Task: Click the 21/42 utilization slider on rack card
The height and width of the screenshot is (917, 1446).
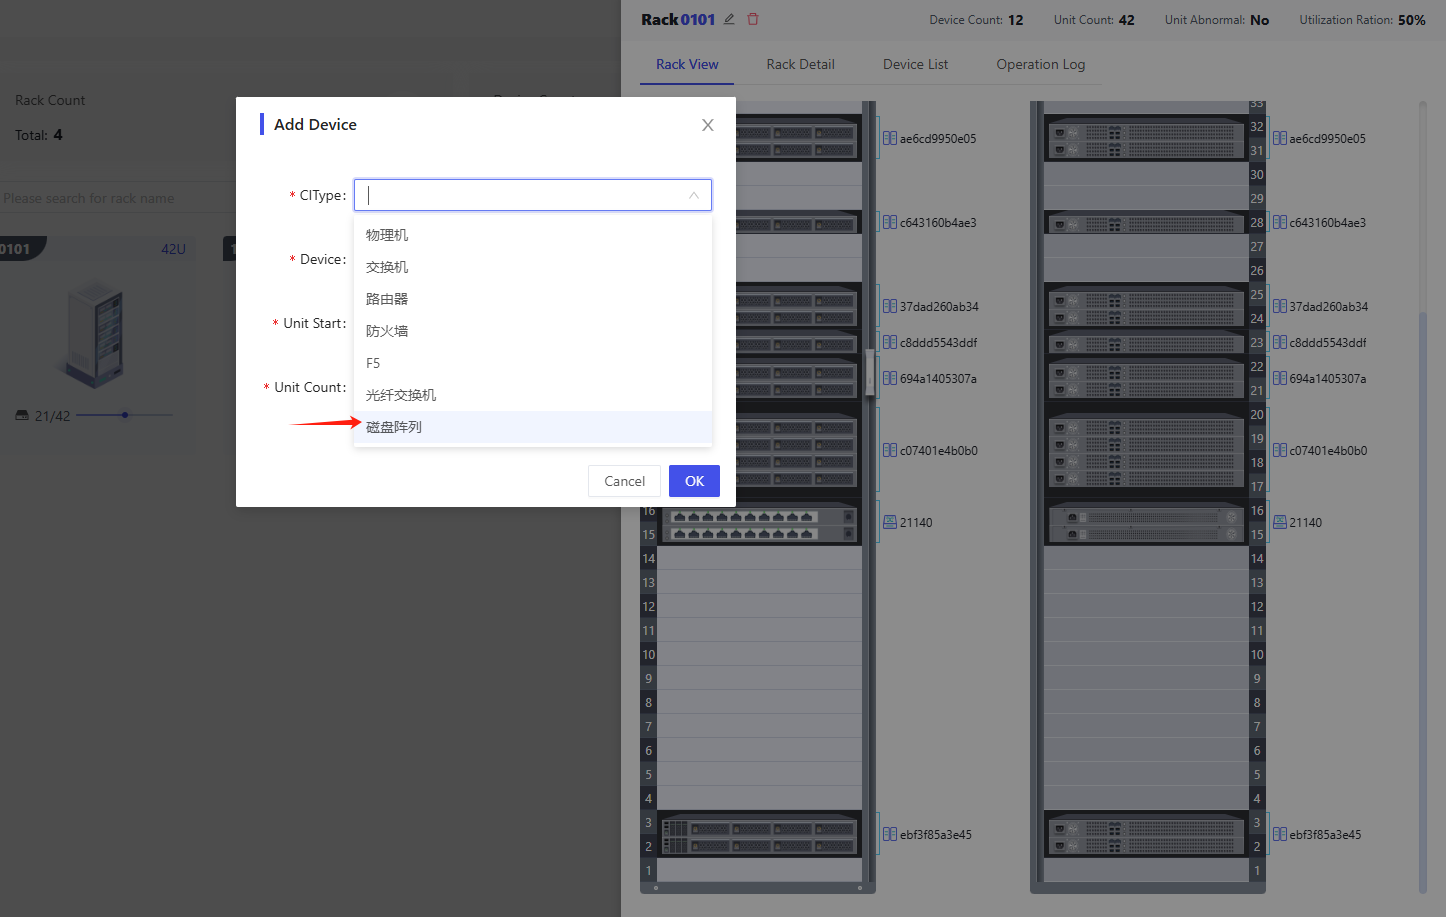Action: pos(124,415)
